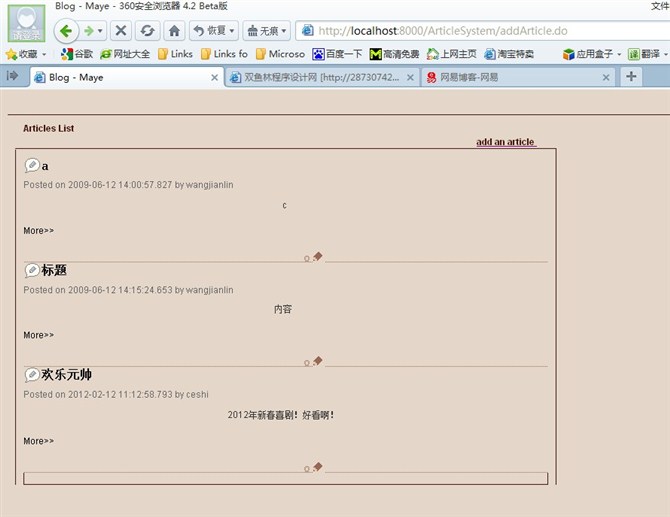Screen dimensions: 670x517
Task: Open the forward history dropdown arrow
Action: [x=100, y=31]
